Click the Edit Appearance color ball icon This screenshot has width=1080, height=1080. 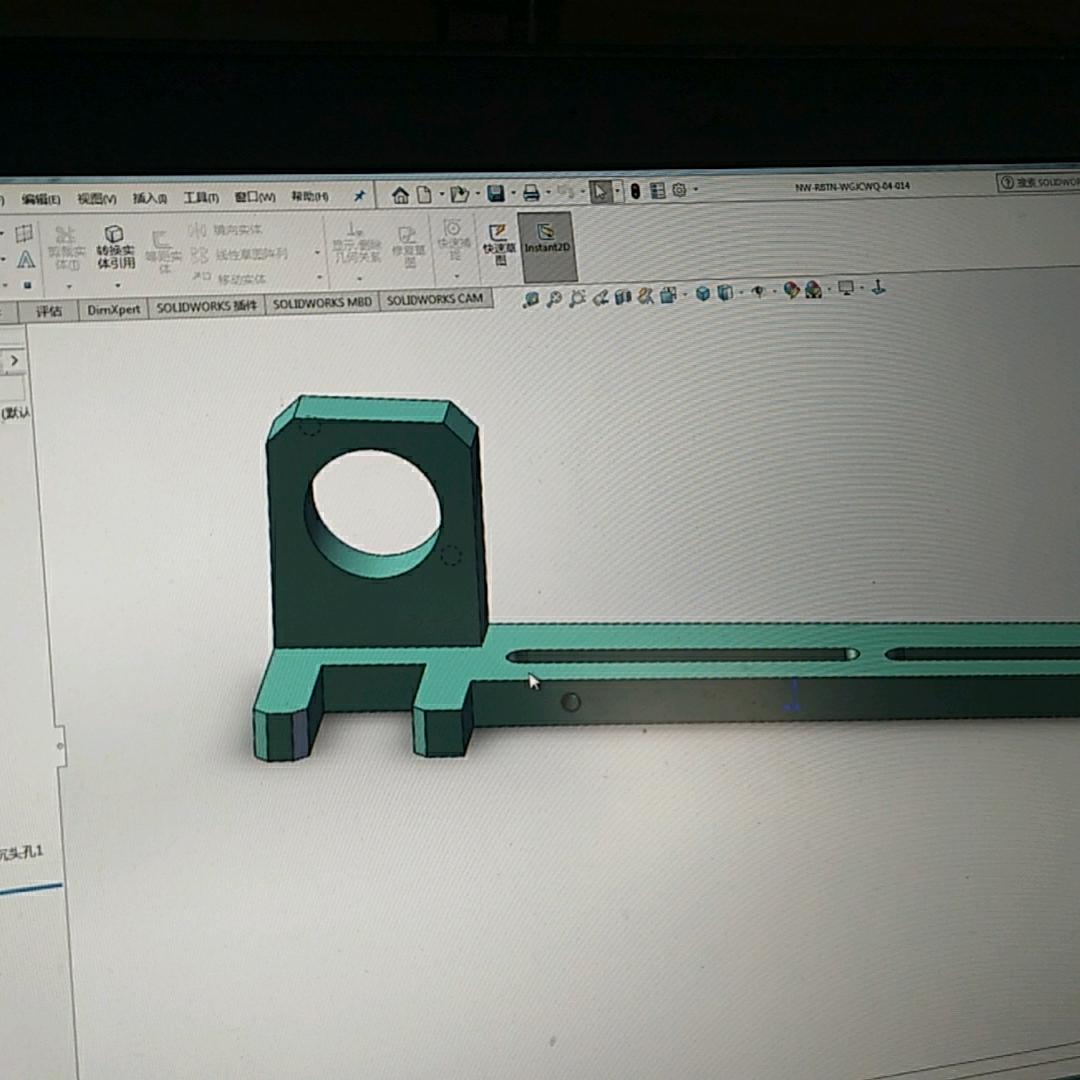click(x=792, y=290)
